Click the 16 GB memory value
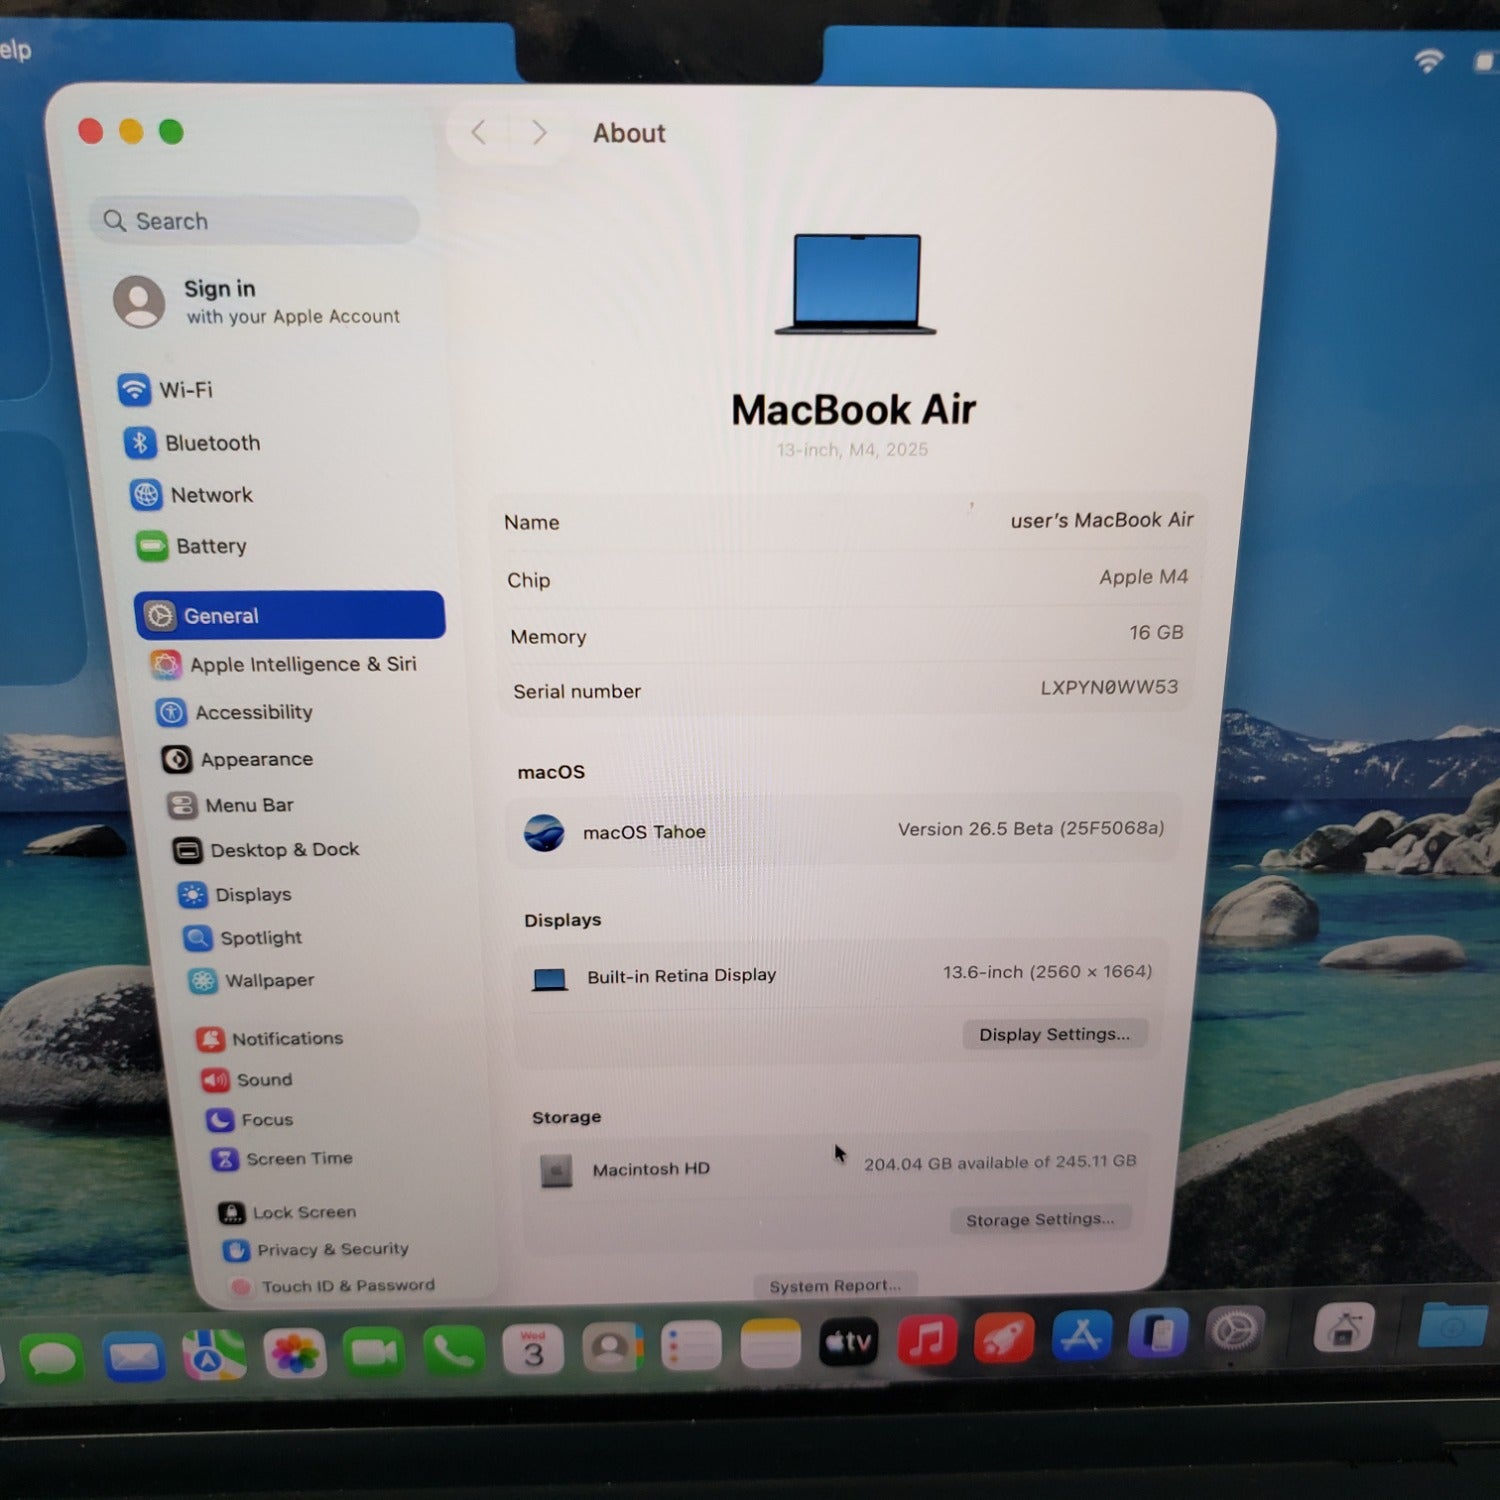Viewport: 1500px width, 1500px height. click(x=1156, y=632)
